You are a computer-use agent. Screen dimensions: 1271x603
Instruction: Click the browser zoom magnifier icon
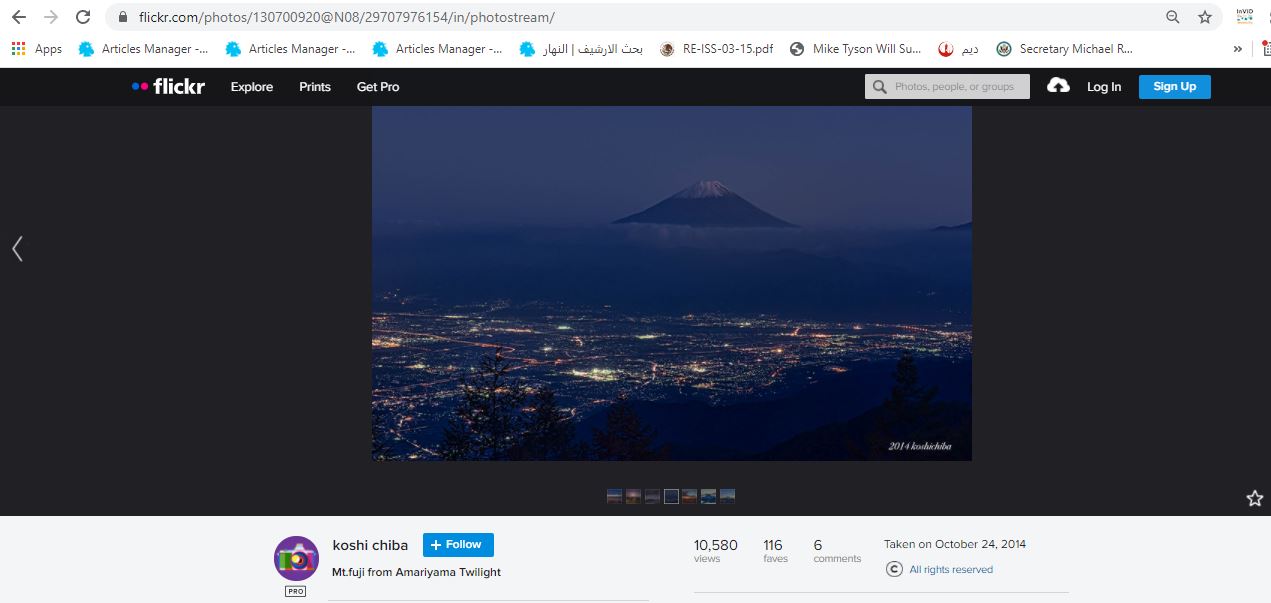pyautogui.click(x=1173, y=17)
